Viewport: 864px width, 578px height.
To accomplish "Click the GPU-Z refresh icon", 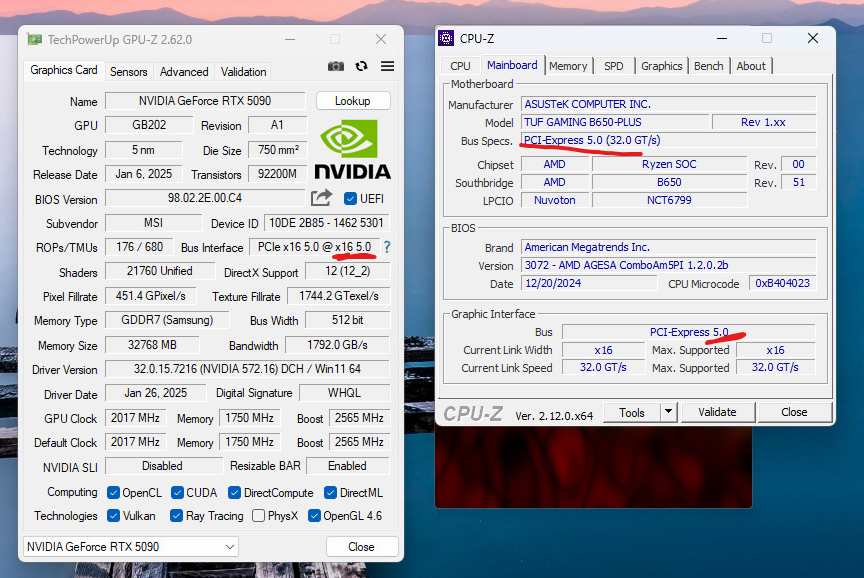I will point(361,66).
